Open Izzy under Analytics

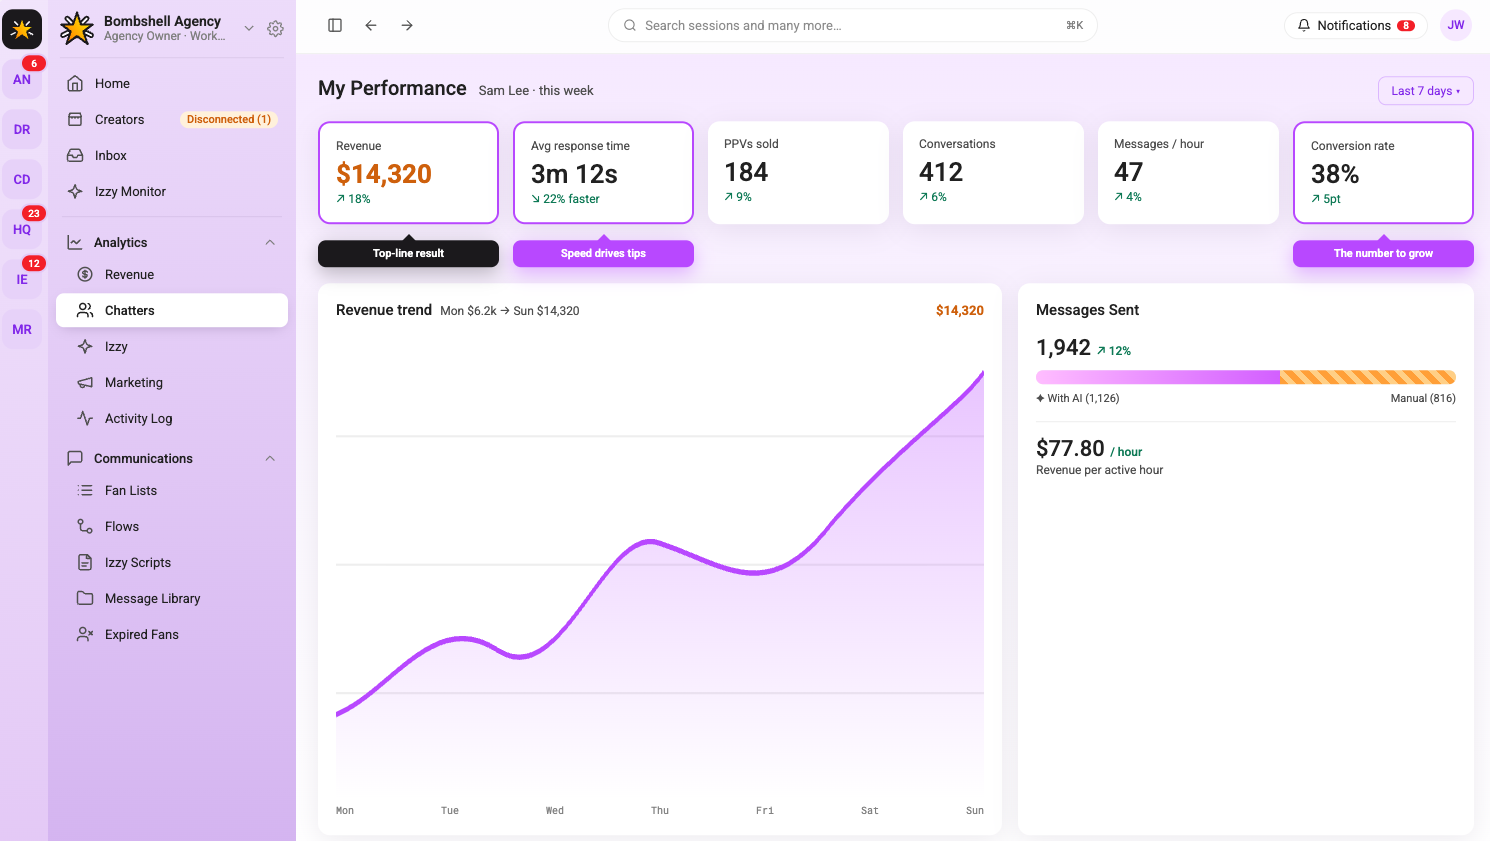pos(172,346)
